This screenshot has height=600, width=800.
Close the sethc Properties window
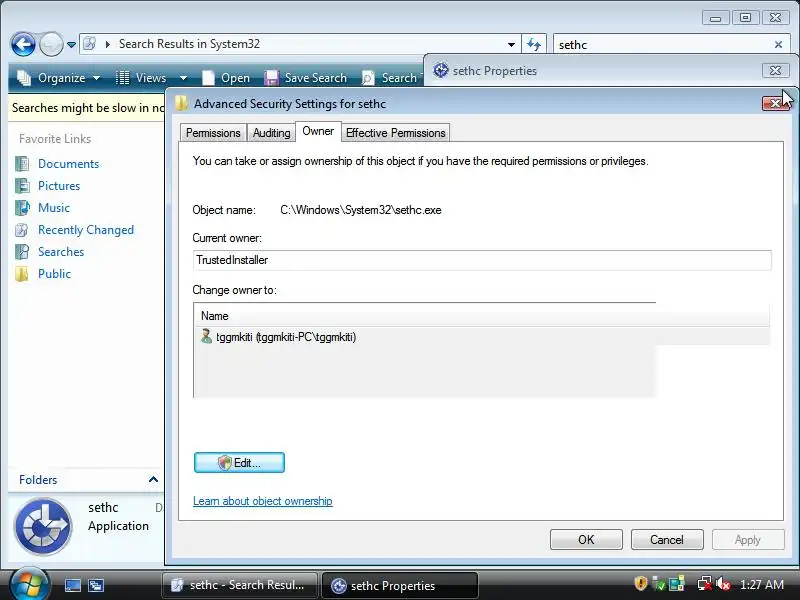pos(775,70)
